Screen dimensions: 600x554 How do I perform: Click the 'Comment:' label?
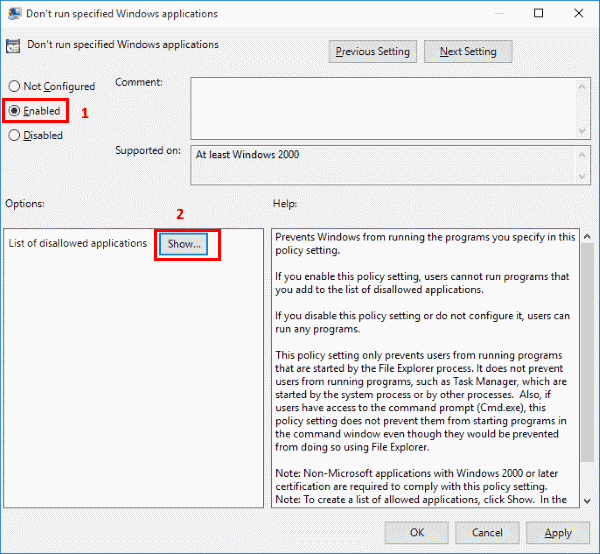tap(139, 82)
